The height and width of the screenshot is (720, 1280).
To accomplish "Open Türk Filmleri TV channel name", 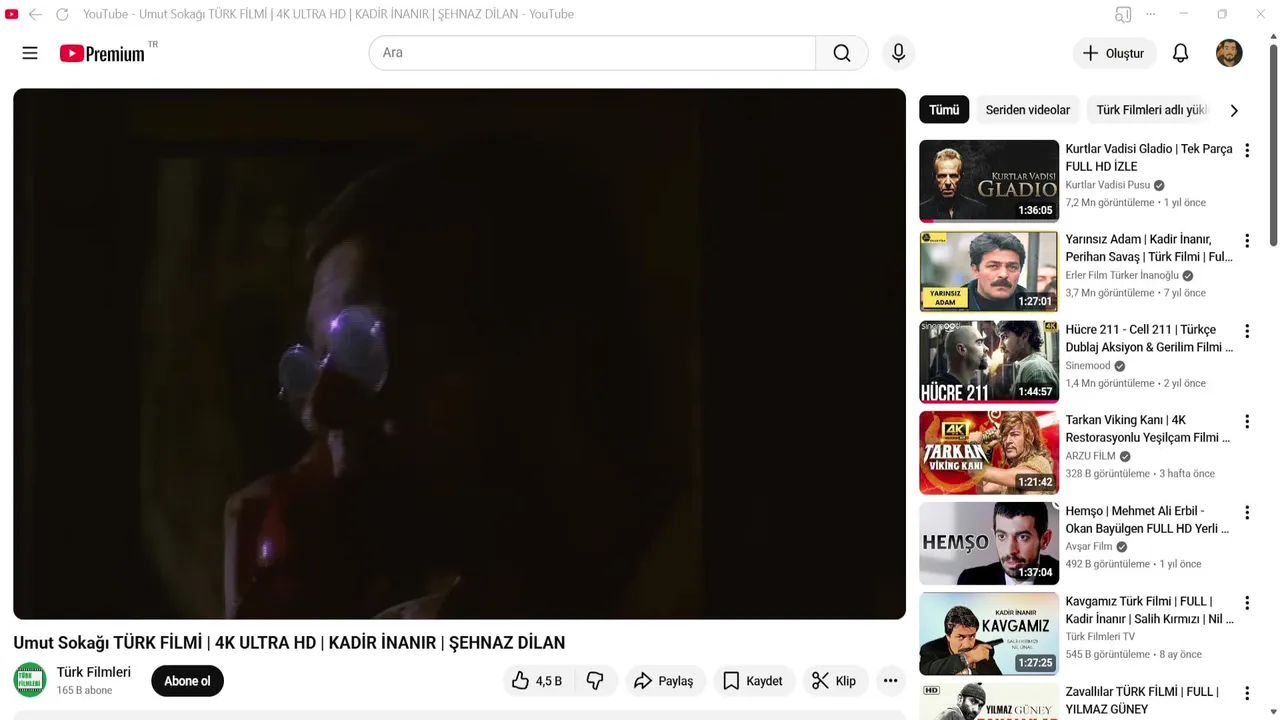I will pos(1100,637).
